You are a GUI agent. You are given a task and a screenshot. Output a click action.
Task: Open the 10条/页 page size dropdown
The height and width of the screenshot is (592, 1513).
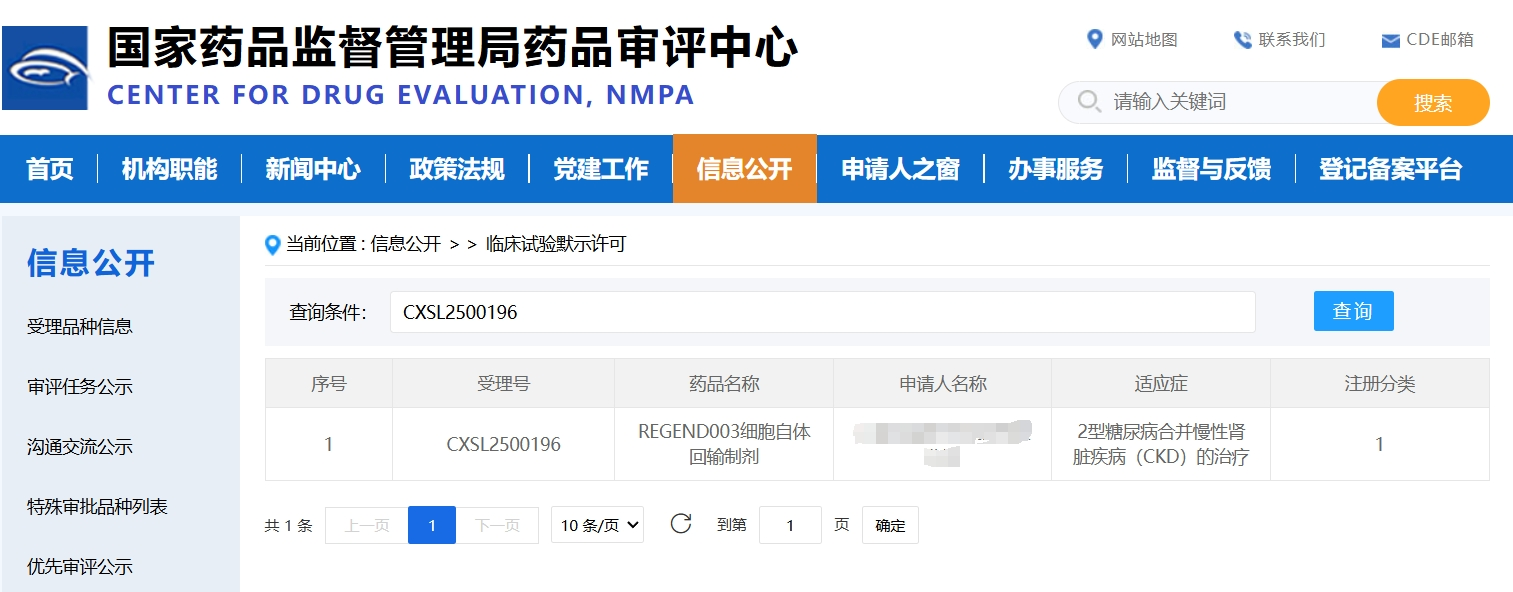(x=597, y=525)
